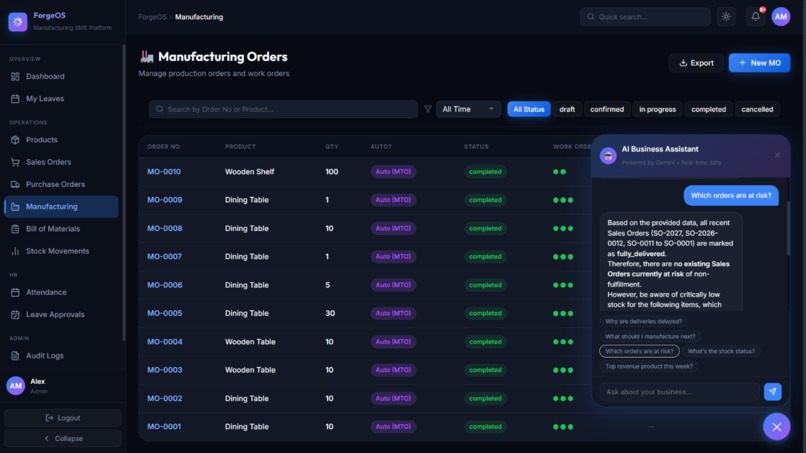Click the Purchase Orders truck icon
Screen dimensions: 806x453
coord(15,184)
